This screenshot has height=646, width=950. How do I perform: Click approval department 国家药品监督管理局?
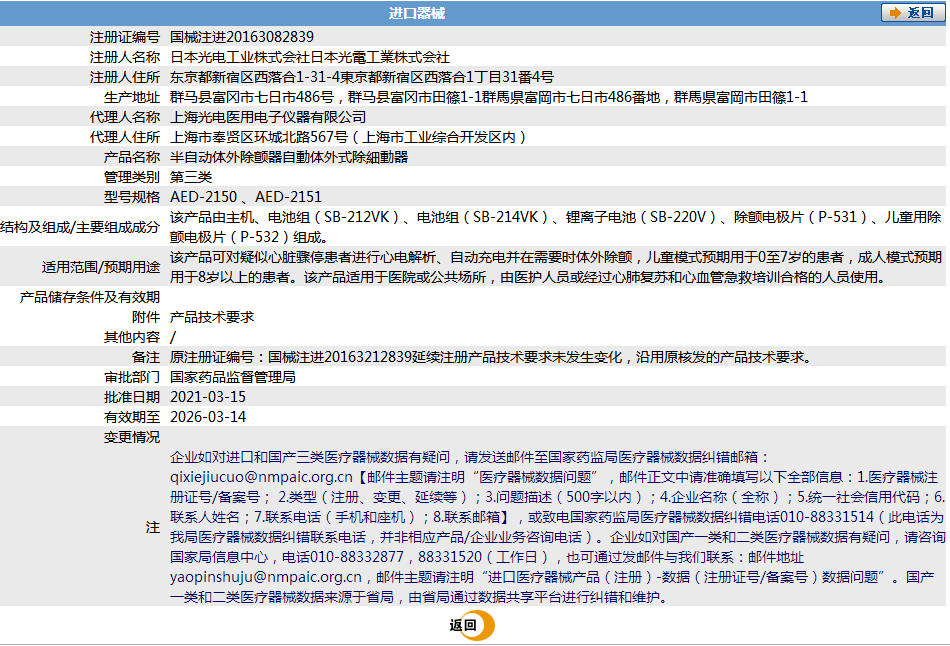coord(233,377)
